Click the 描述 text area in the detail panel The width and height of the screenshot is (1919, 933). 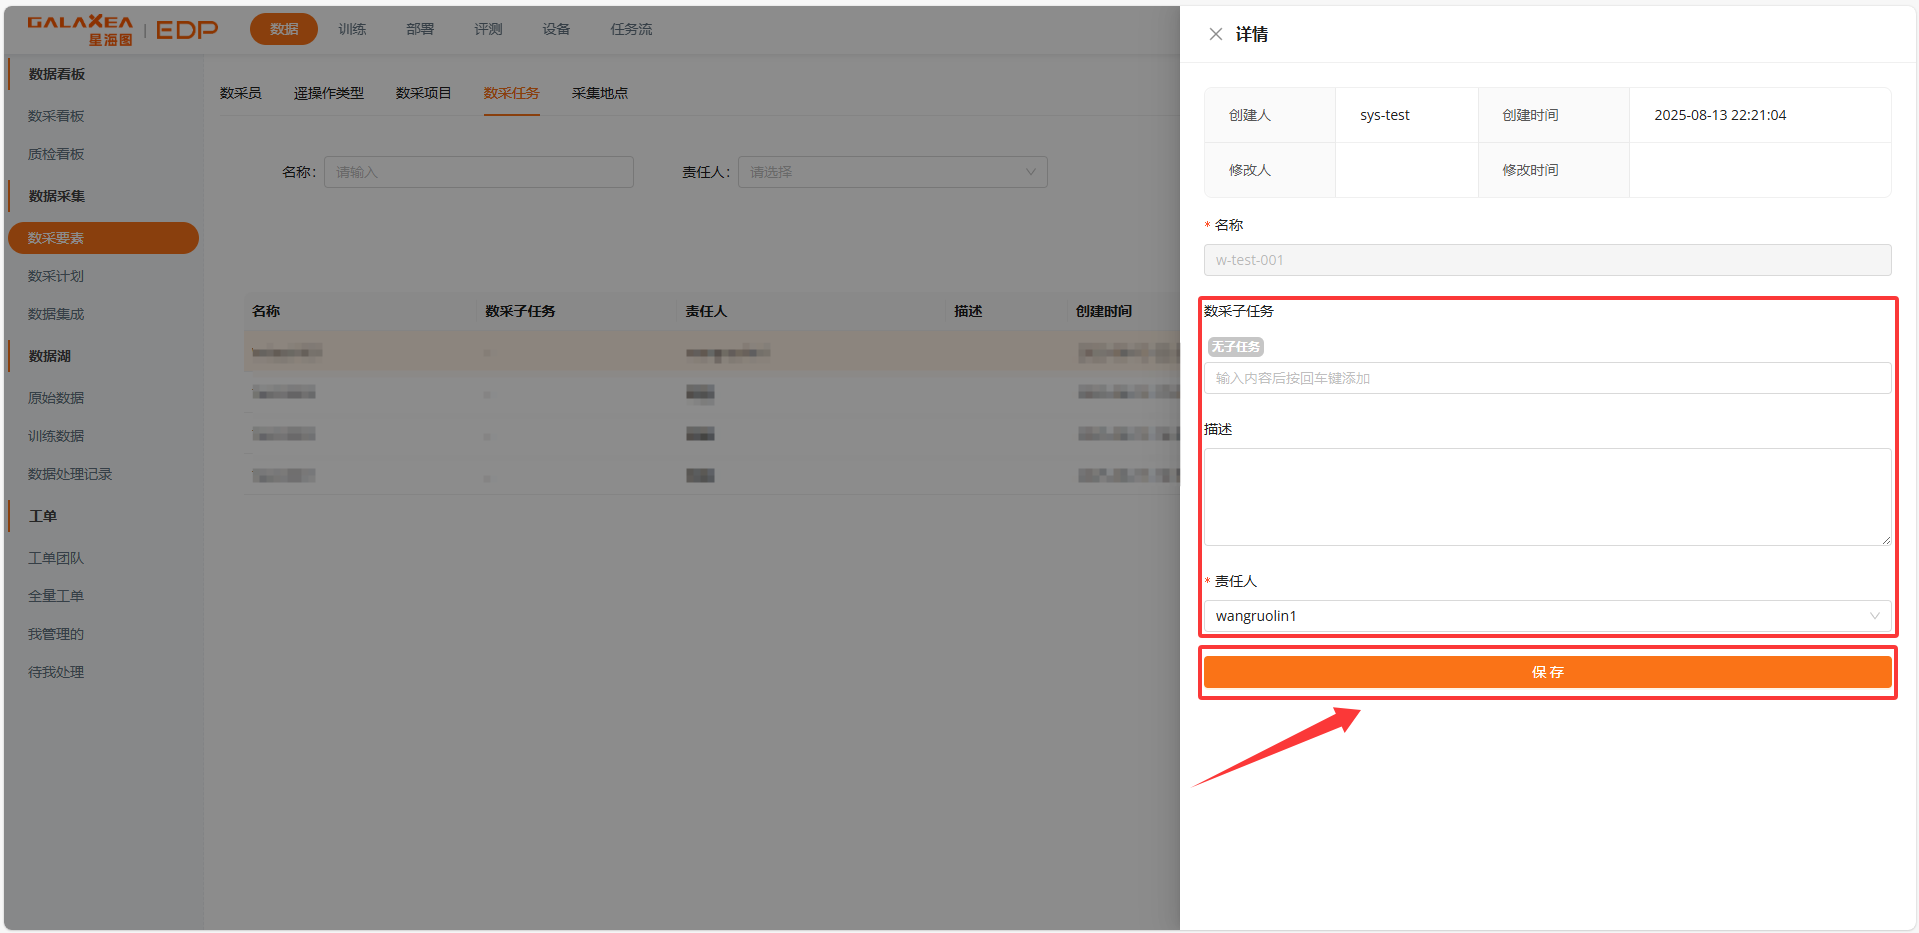(1546, 496)
